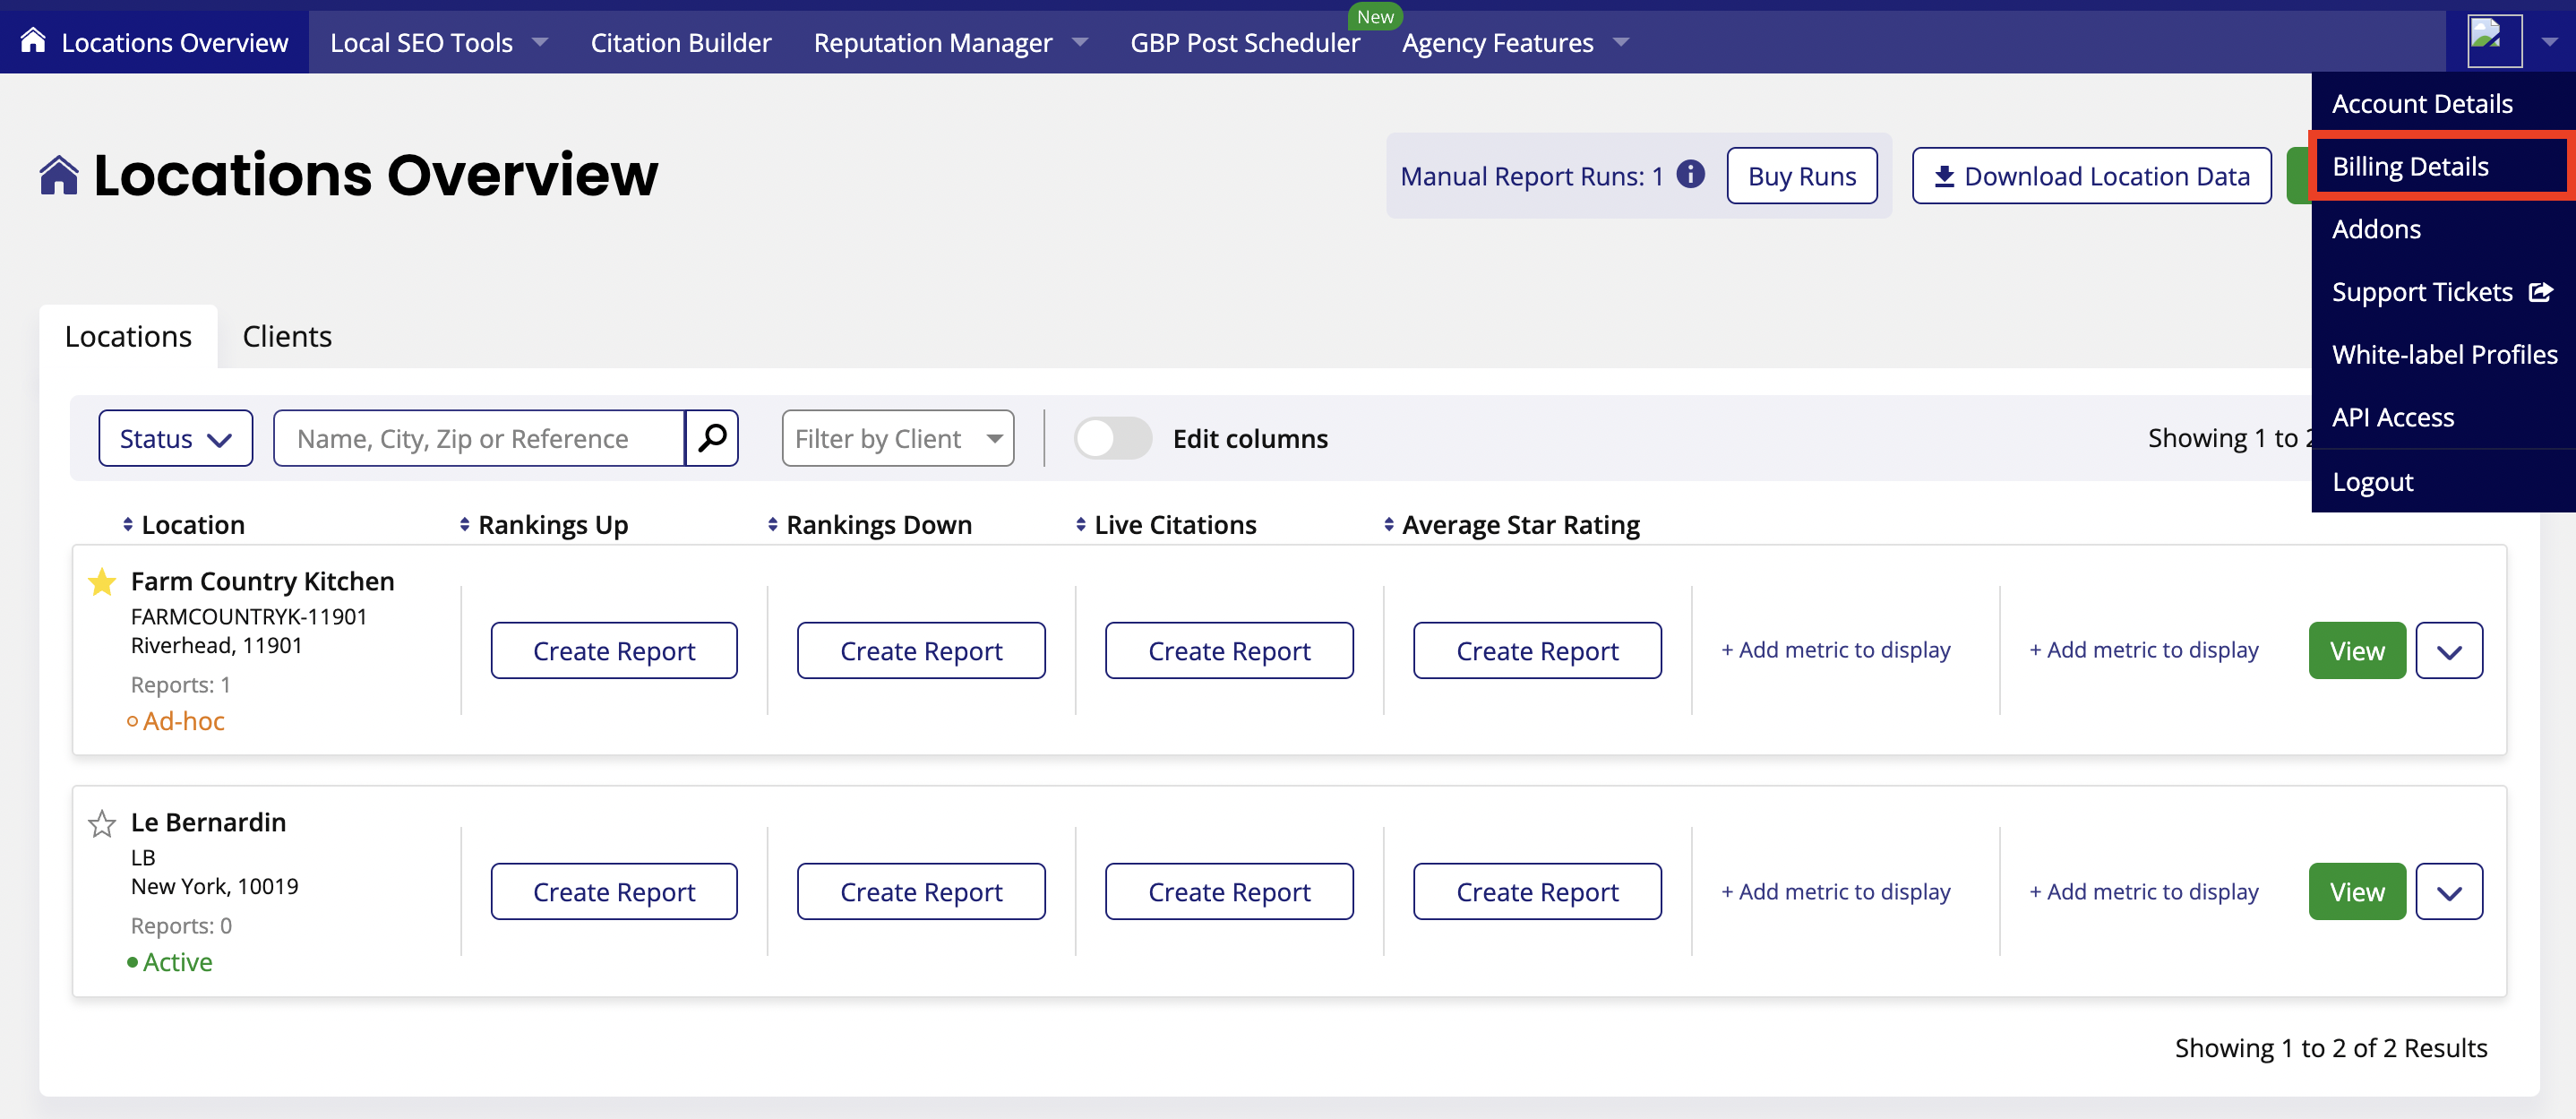This screenshot has width=2576, height=1119.
Task: Star the Le Bernardin location
Action: 102,823
